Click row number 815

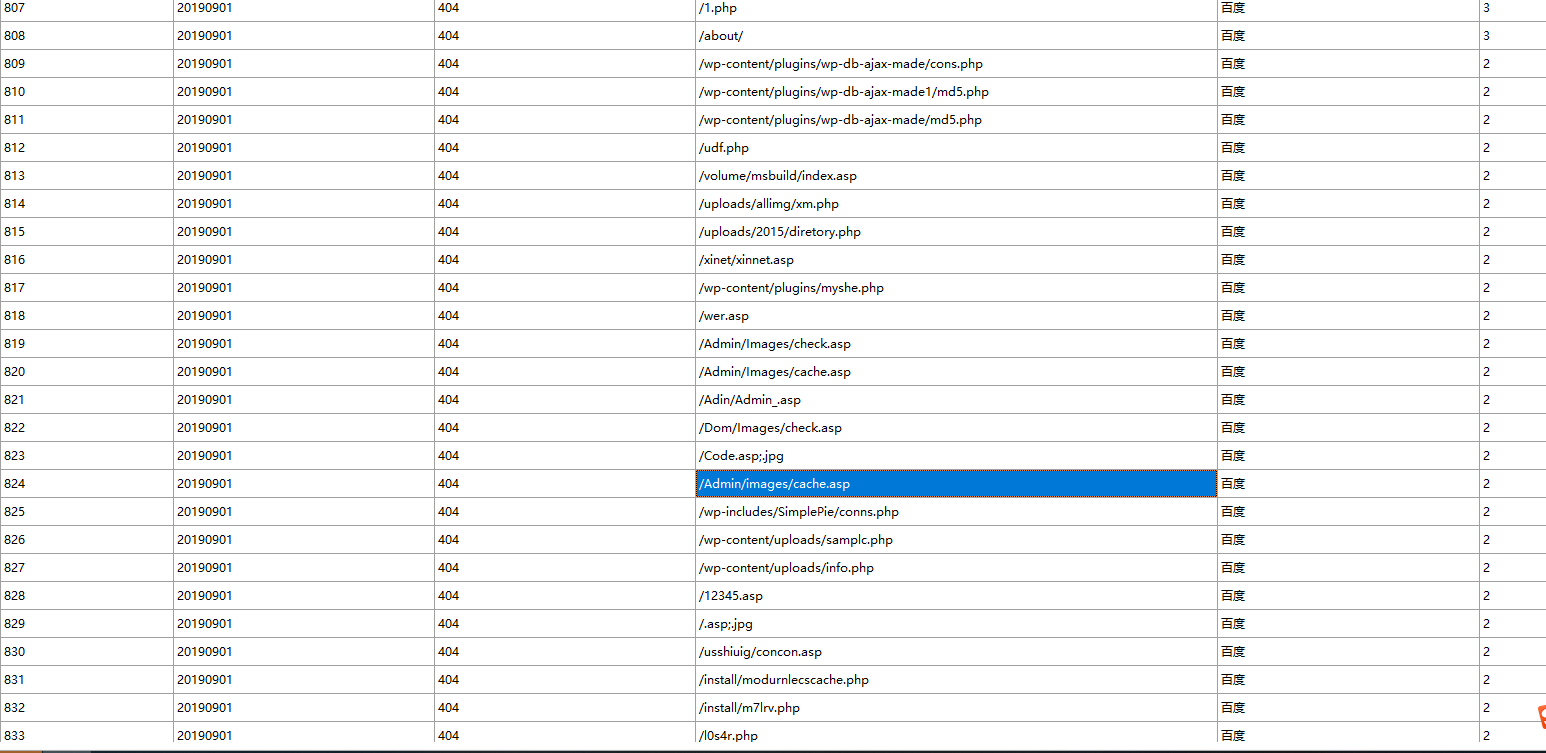point(86,232)
